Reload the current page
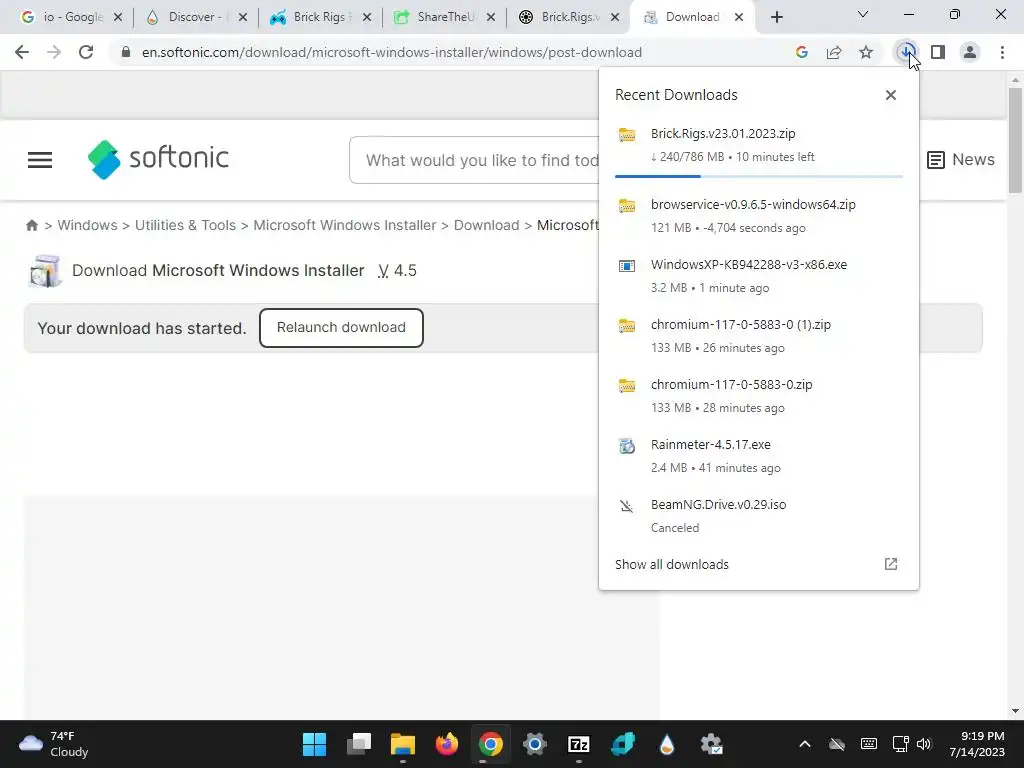The height and width of the screenshot is (768, 1024). [86, 52]
